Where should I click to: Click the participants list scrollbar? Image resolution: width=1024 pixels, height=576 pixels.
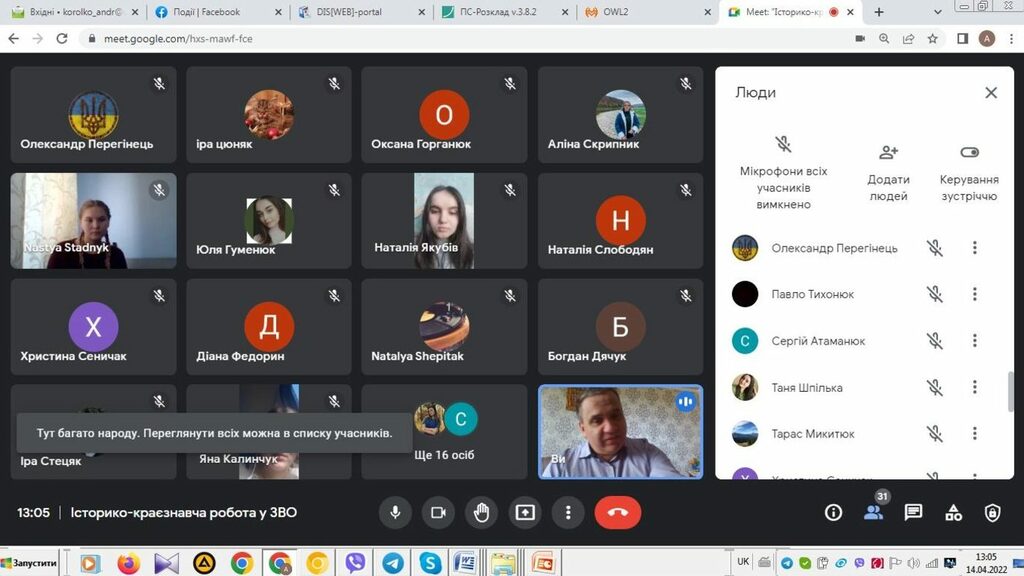click(x=1009, y=390)
